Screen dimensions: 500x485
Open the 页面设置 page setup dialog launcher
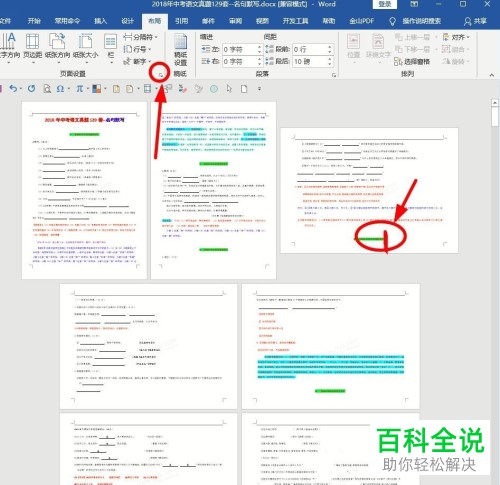click(160, 75)
